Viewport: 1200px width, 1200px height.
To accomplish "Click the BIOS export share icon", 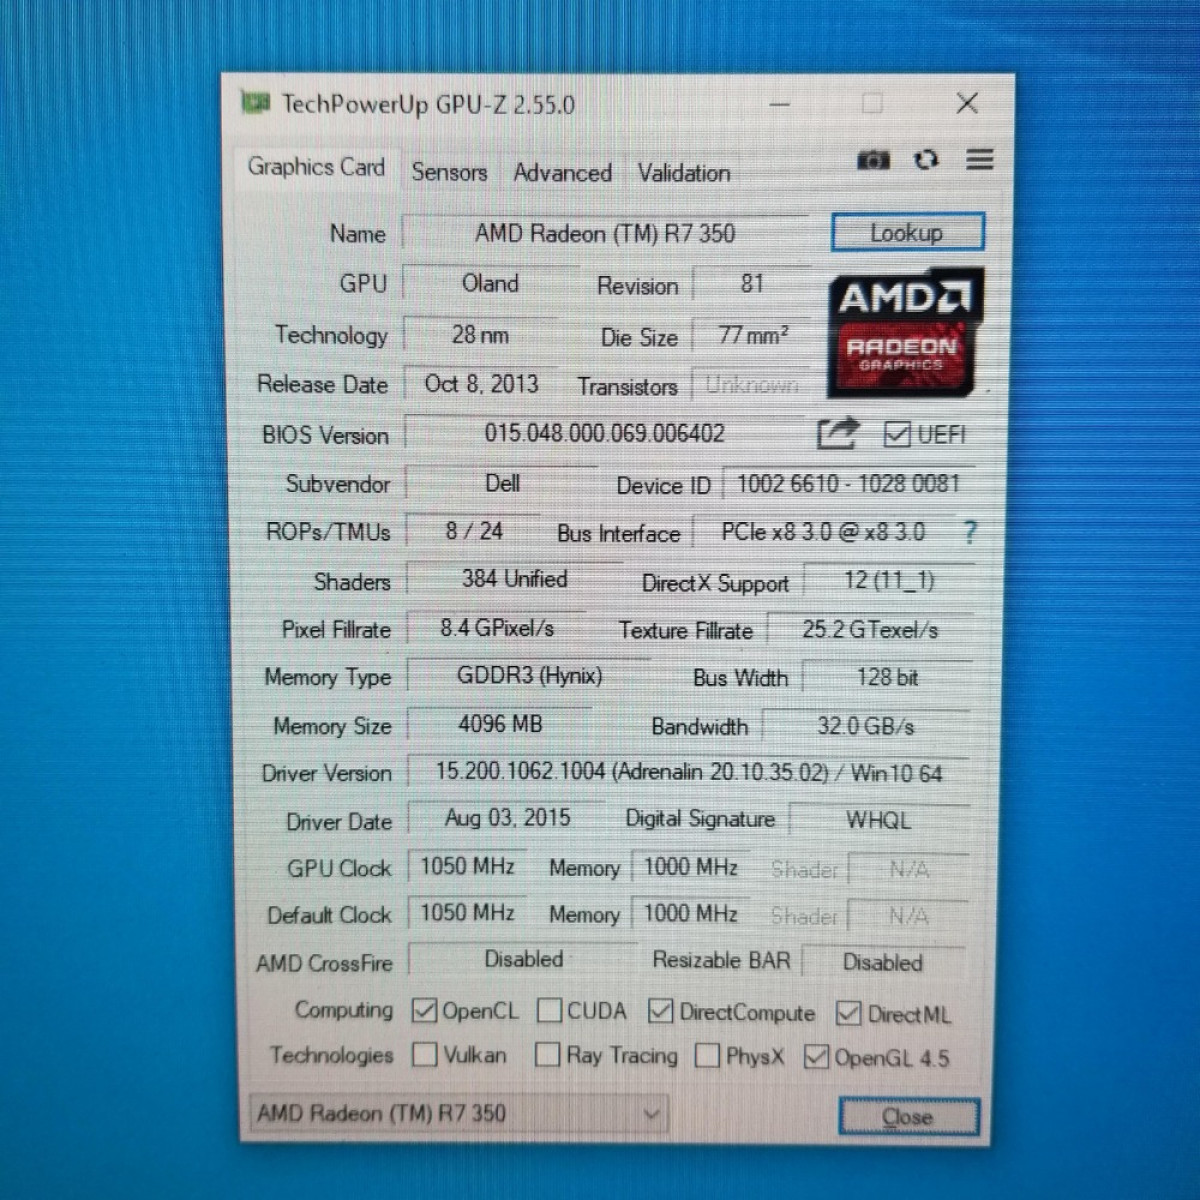I will [838, 433].
